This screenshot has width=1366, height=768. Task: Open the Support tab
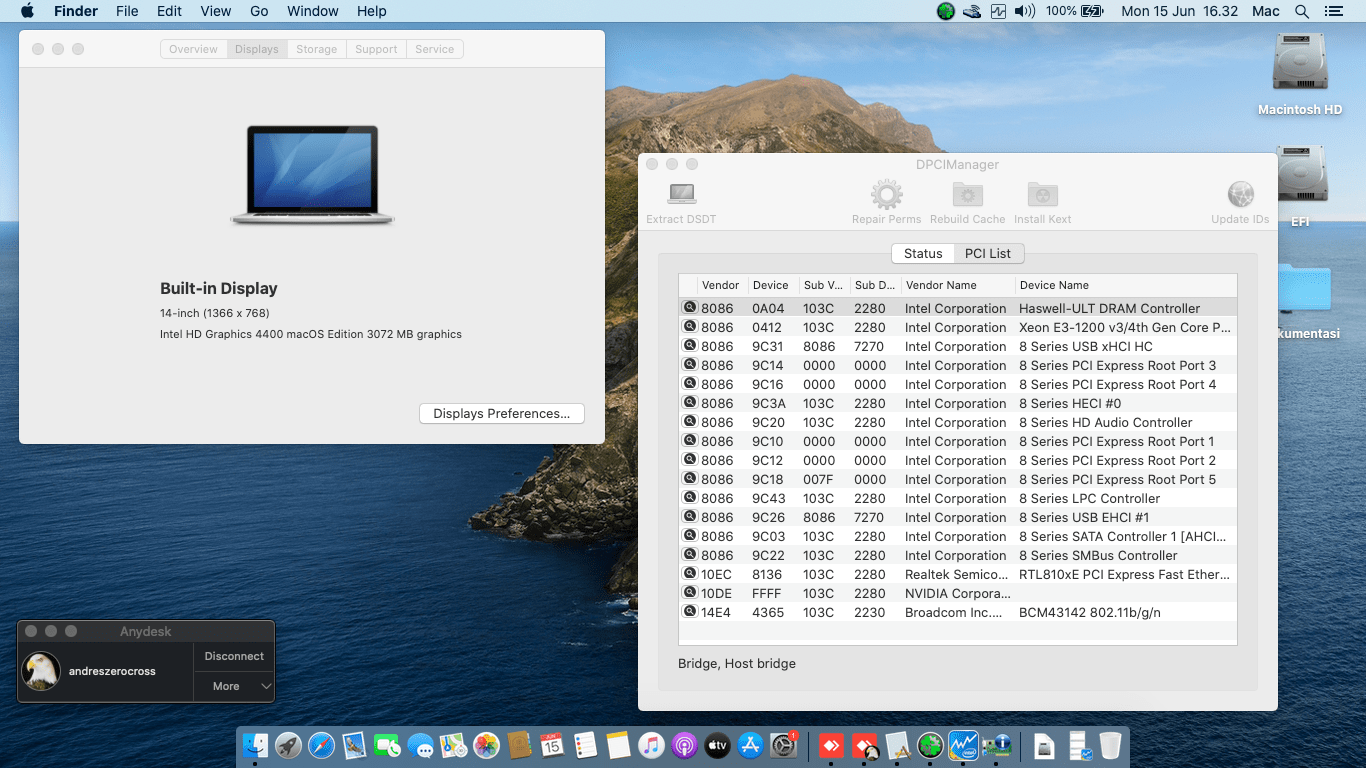[376, 49]
